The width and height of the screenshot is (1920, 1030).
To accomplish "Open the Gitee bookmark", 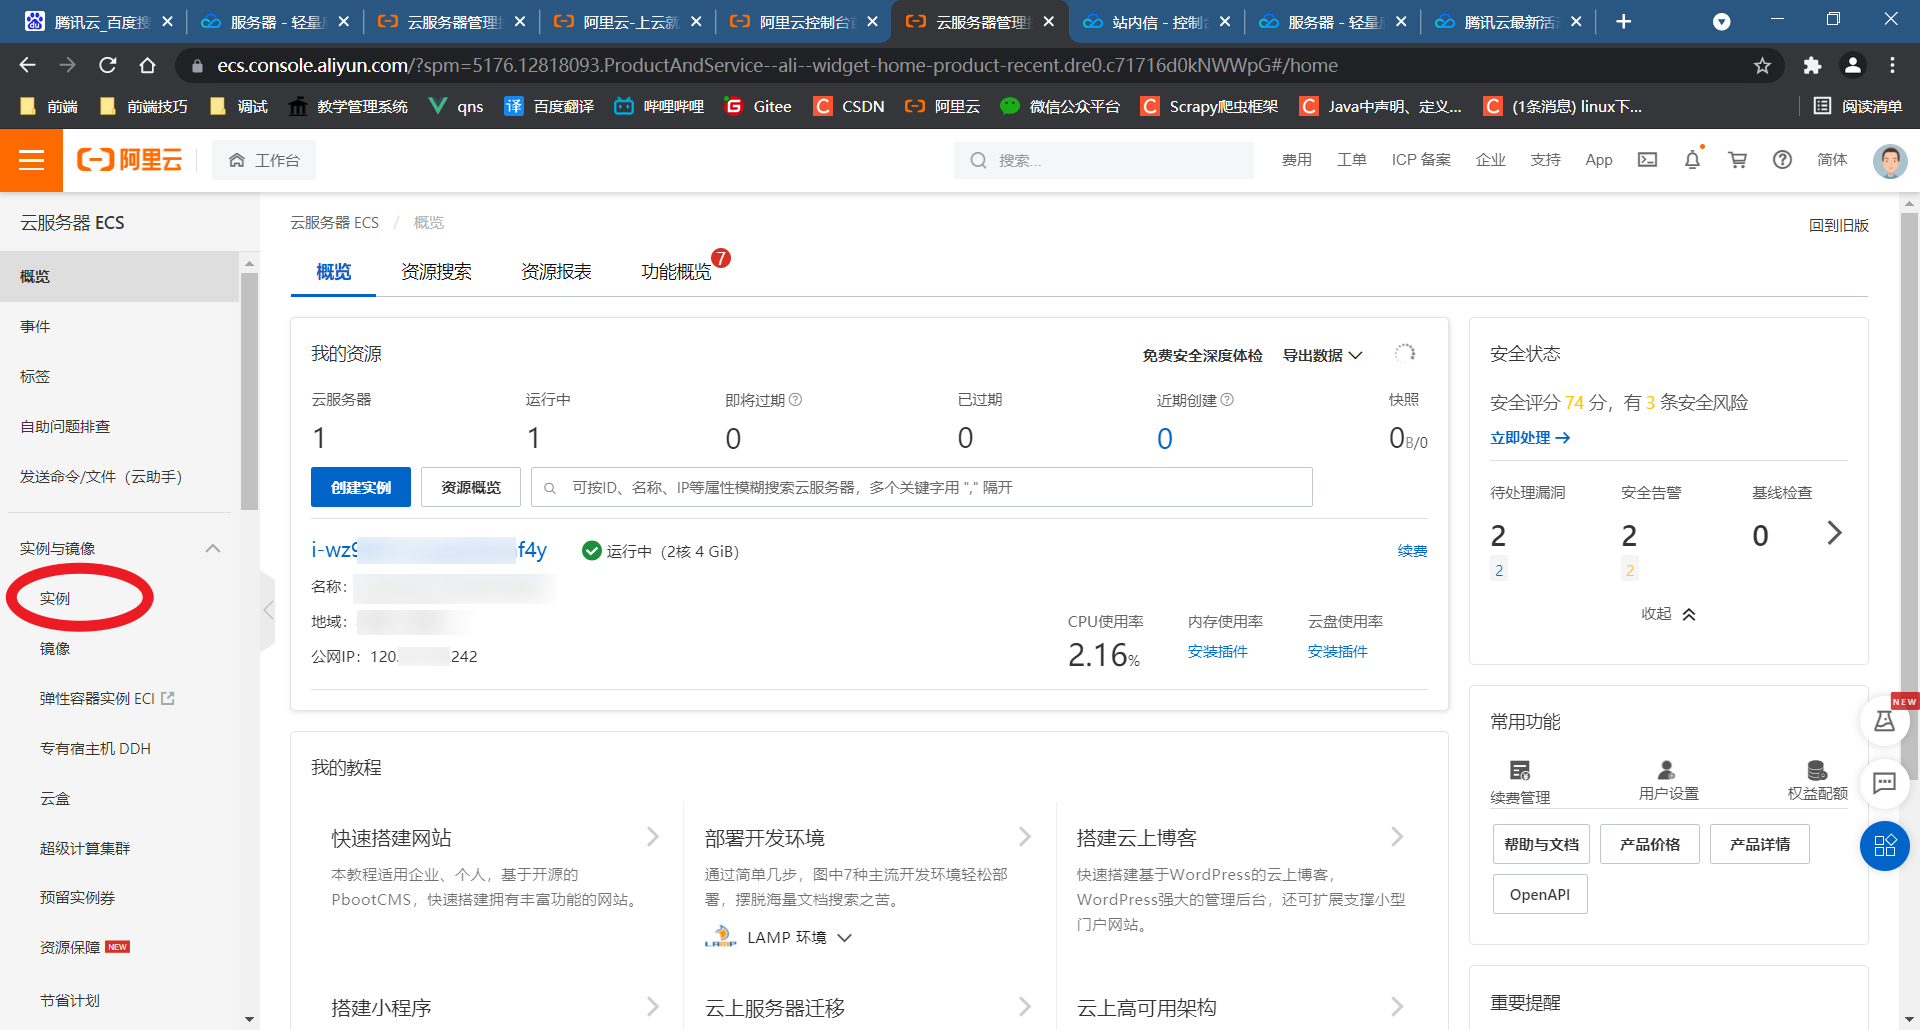I will point(758,106).
